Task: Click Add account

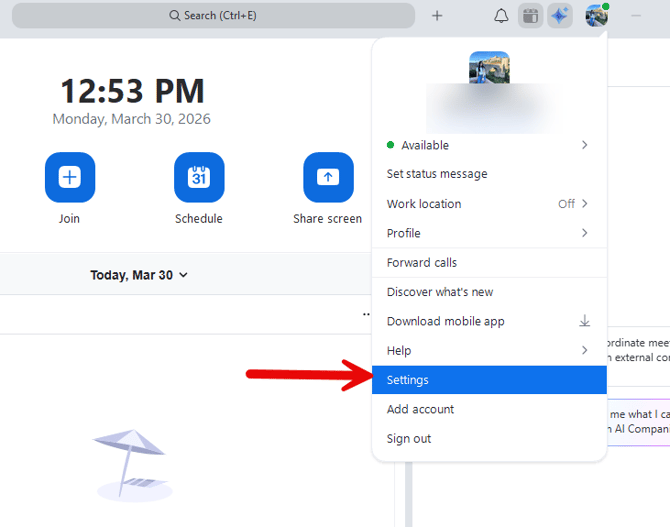Action: [x=420, y=409]
